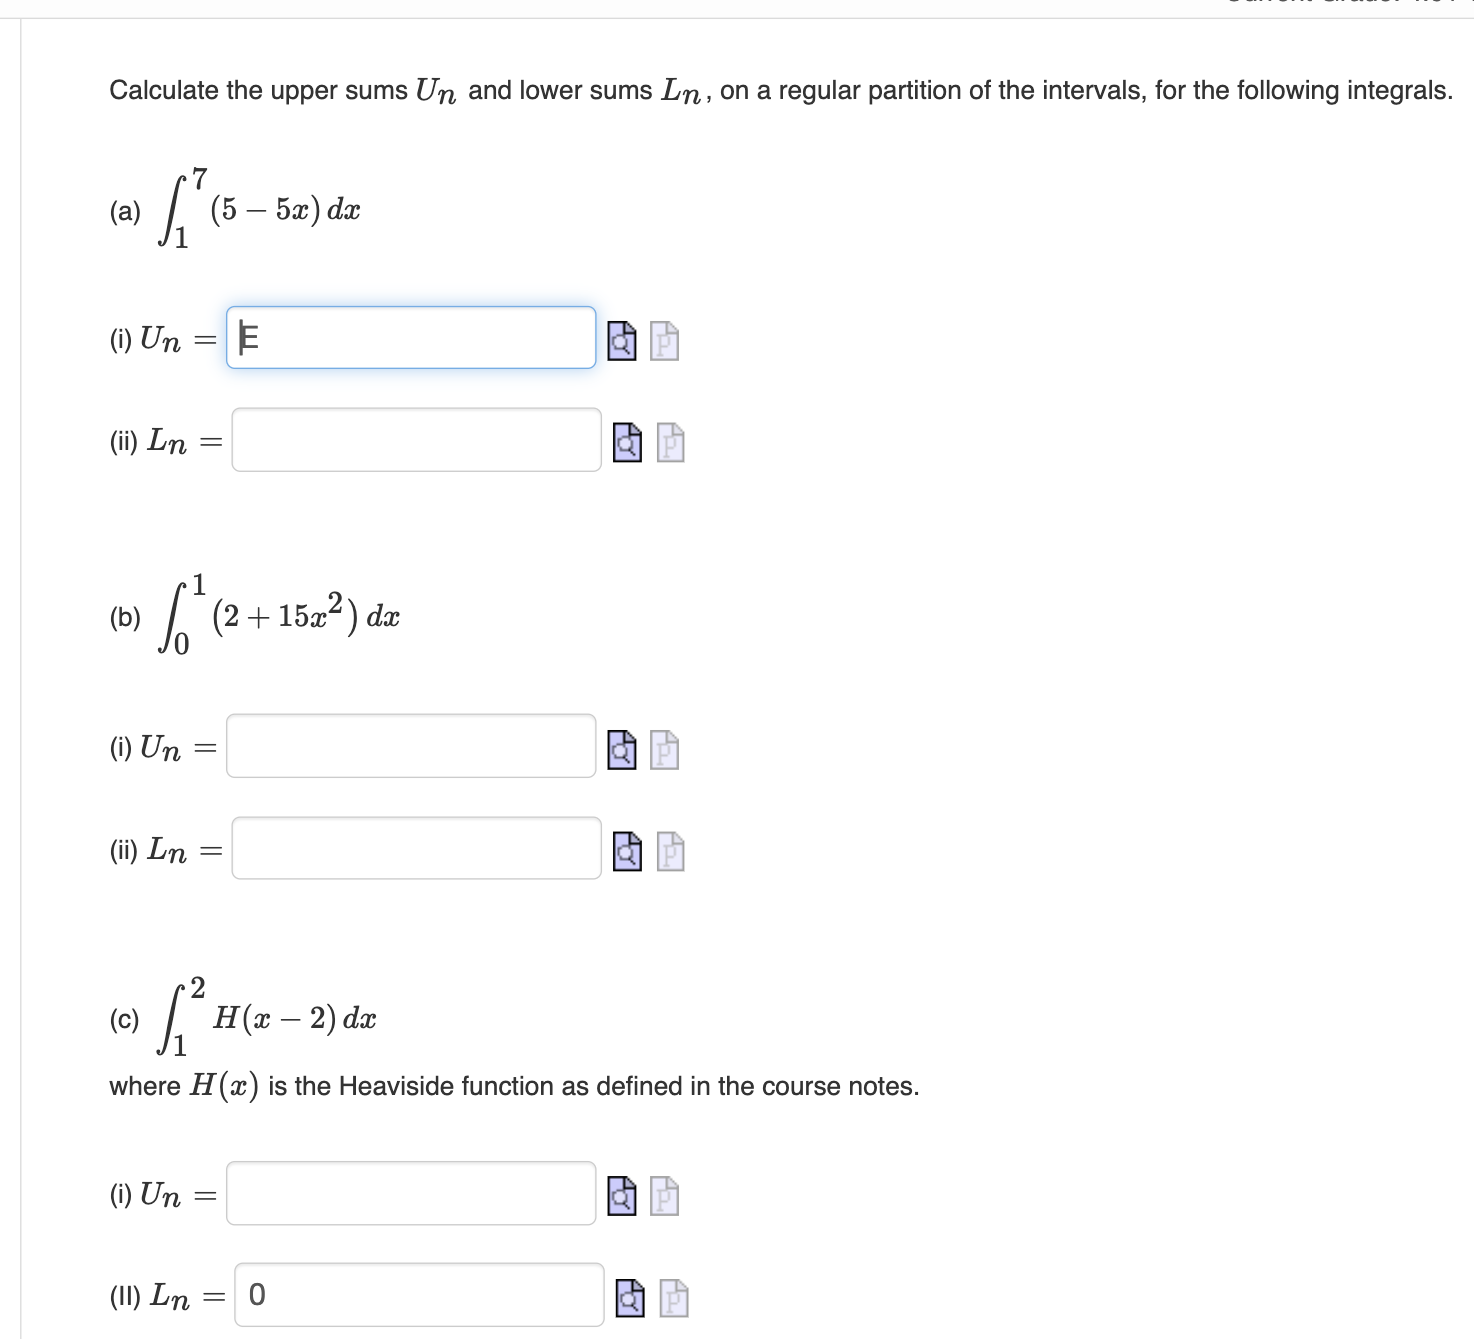
Task: Show past answers for part (c)(i) Un
Action: (664, 1198)
